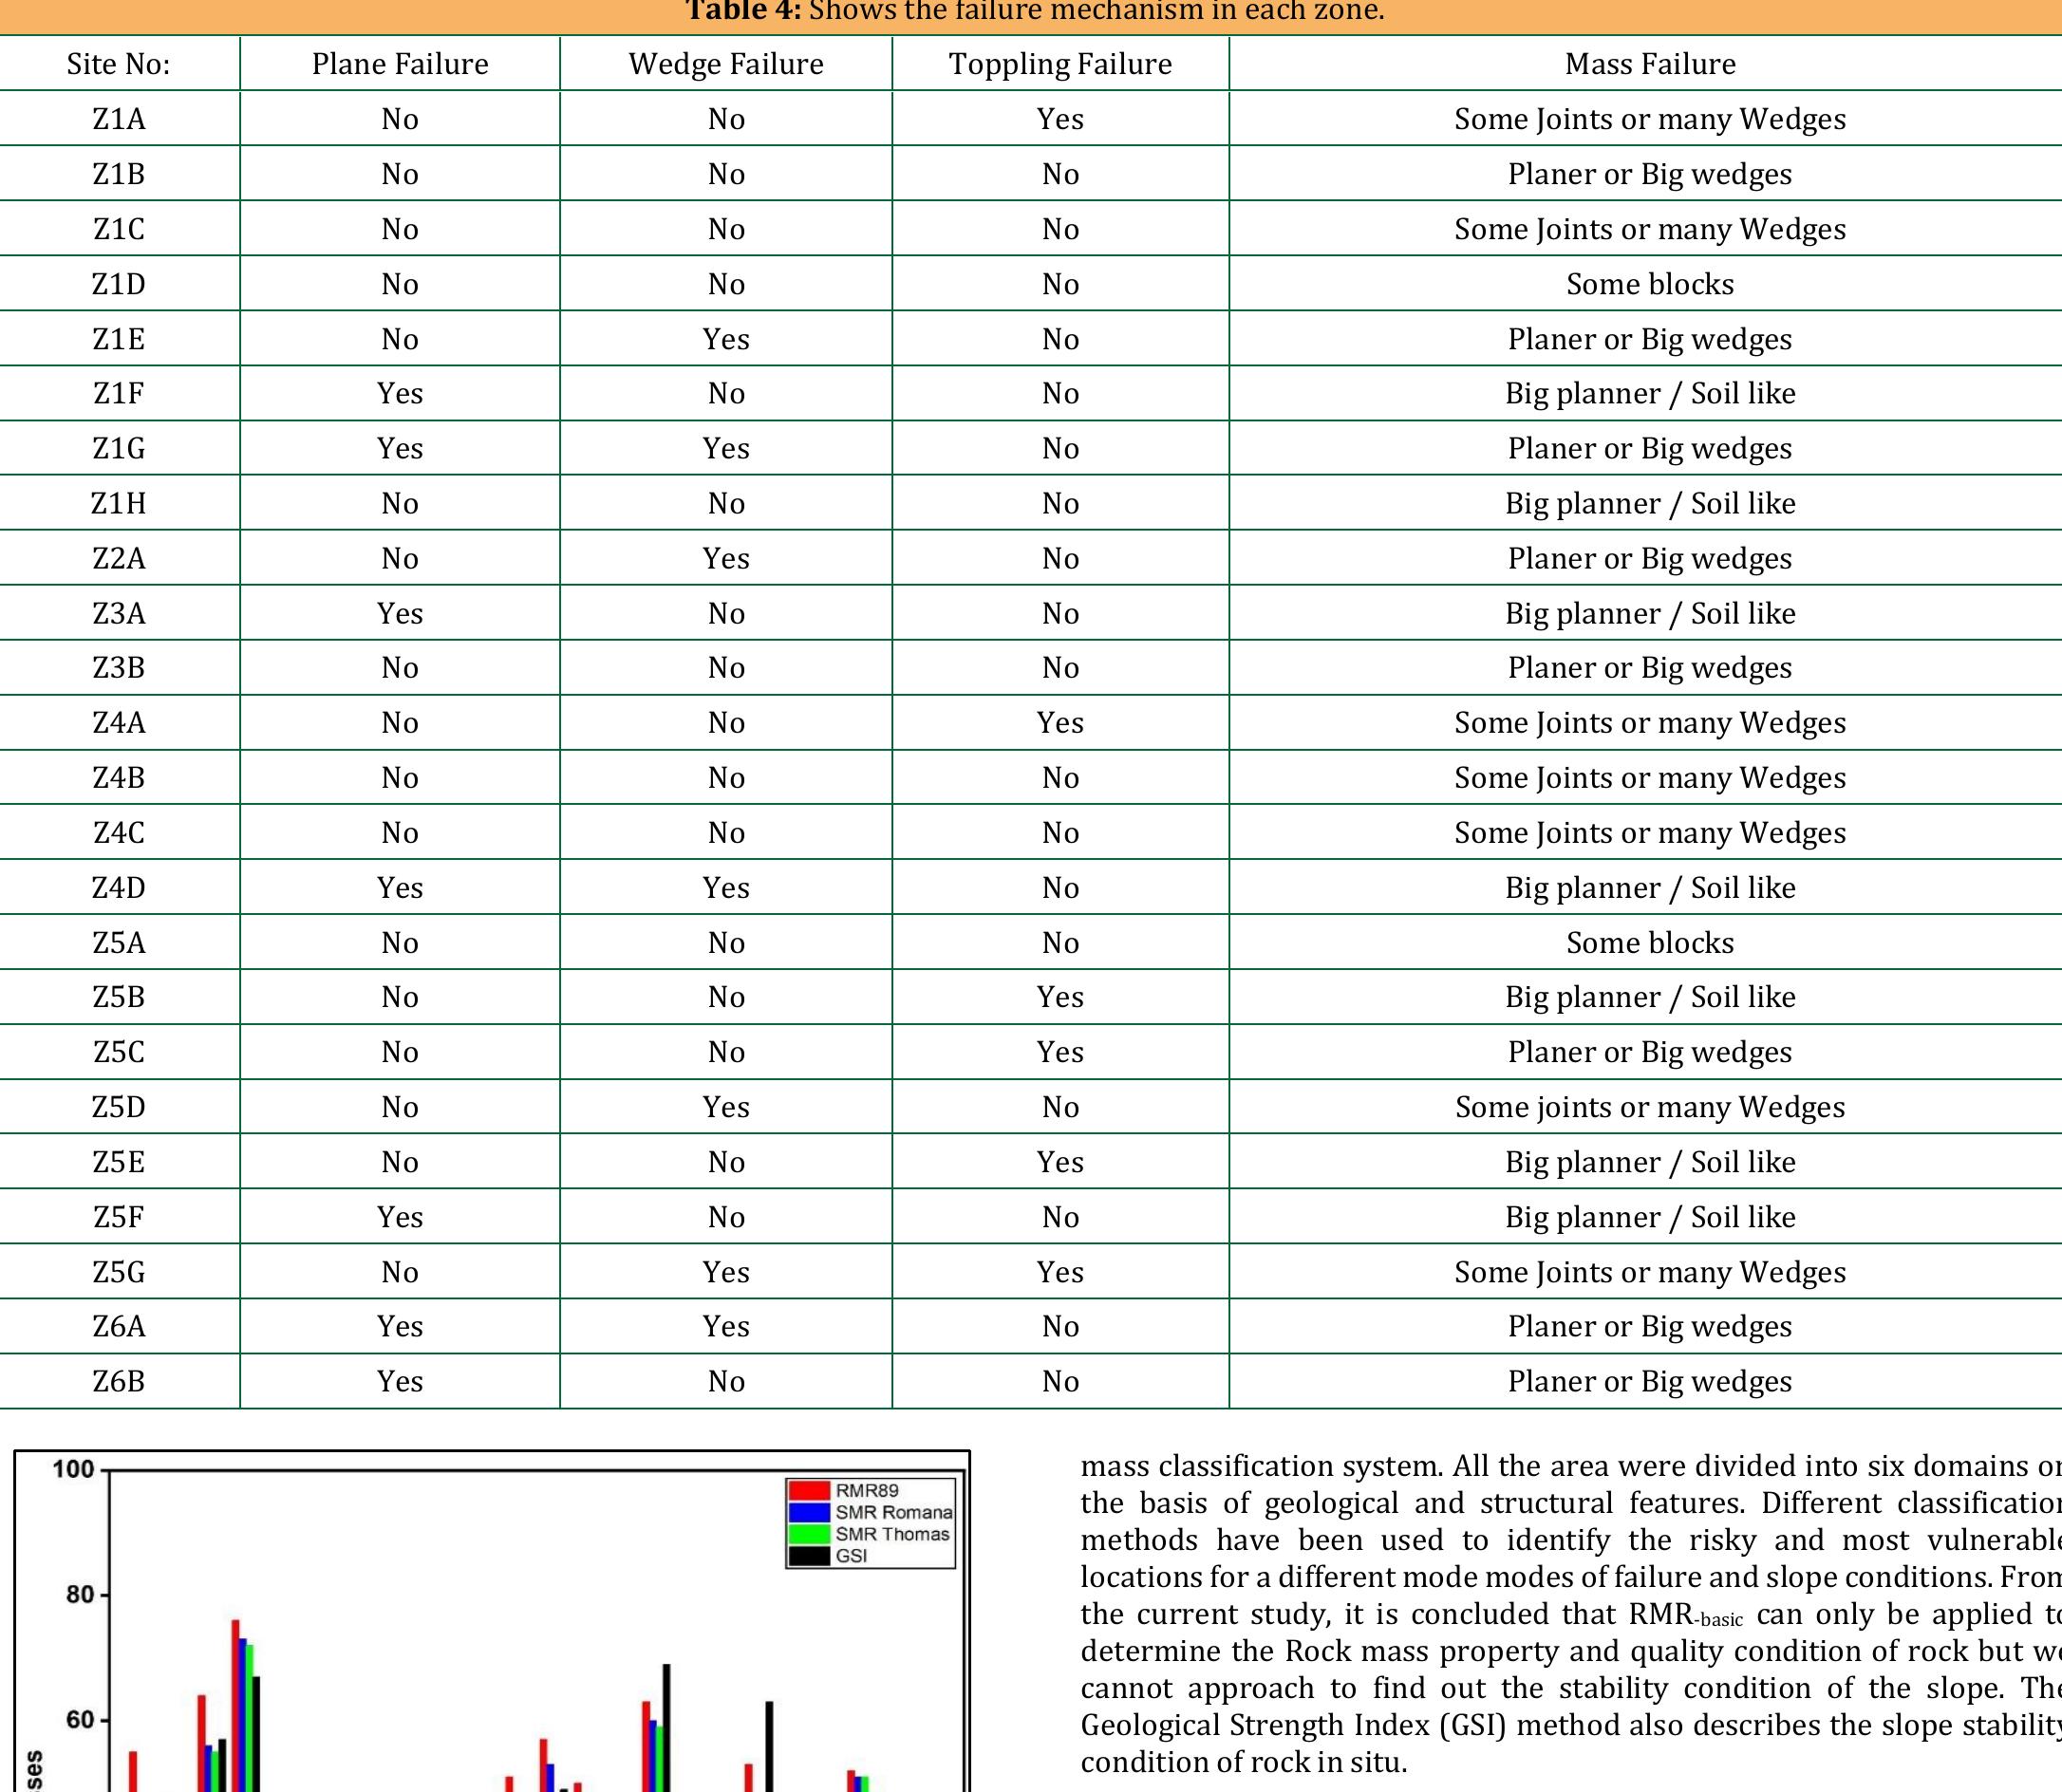Click the Z5G site number cell
The height and width of the screenshot is (1792, 2062).
click(x=119, y=1272)
